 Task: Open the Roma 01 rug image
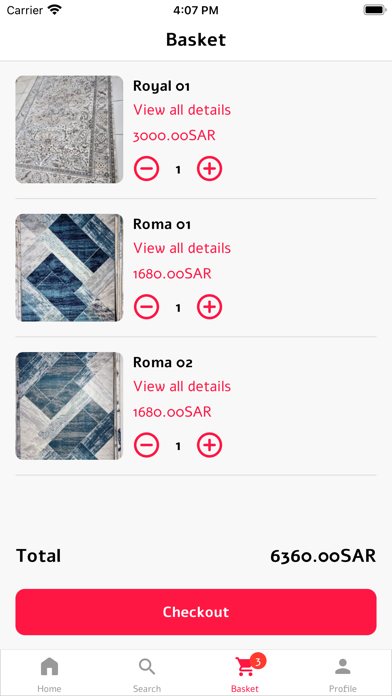(69, 268)
